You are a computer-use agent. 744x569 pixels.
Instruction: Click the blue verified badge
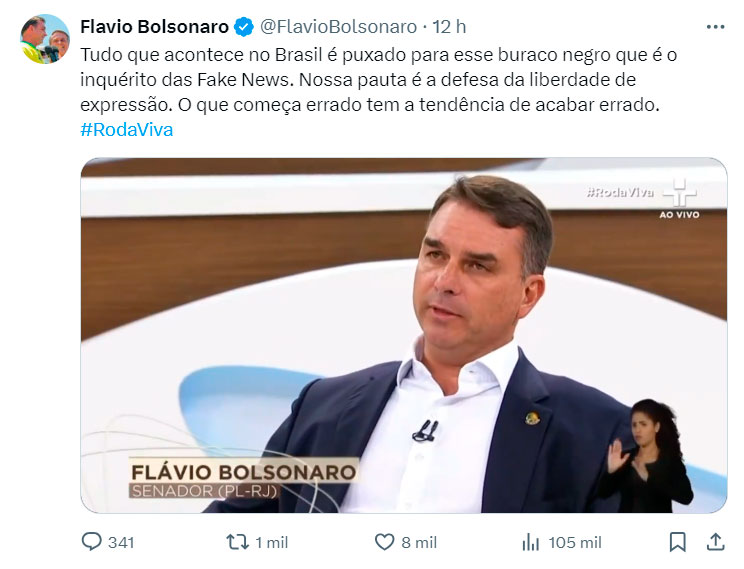(244, 27)
